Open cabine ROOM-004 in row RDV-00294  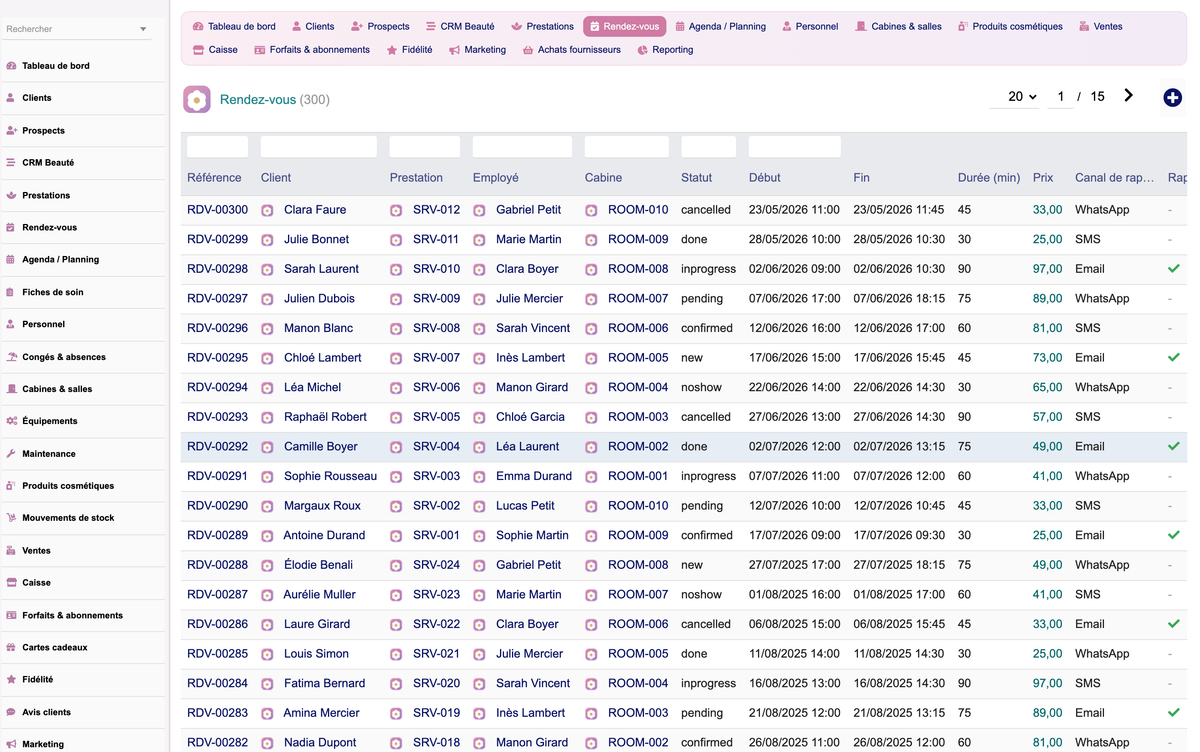(638, 387)
